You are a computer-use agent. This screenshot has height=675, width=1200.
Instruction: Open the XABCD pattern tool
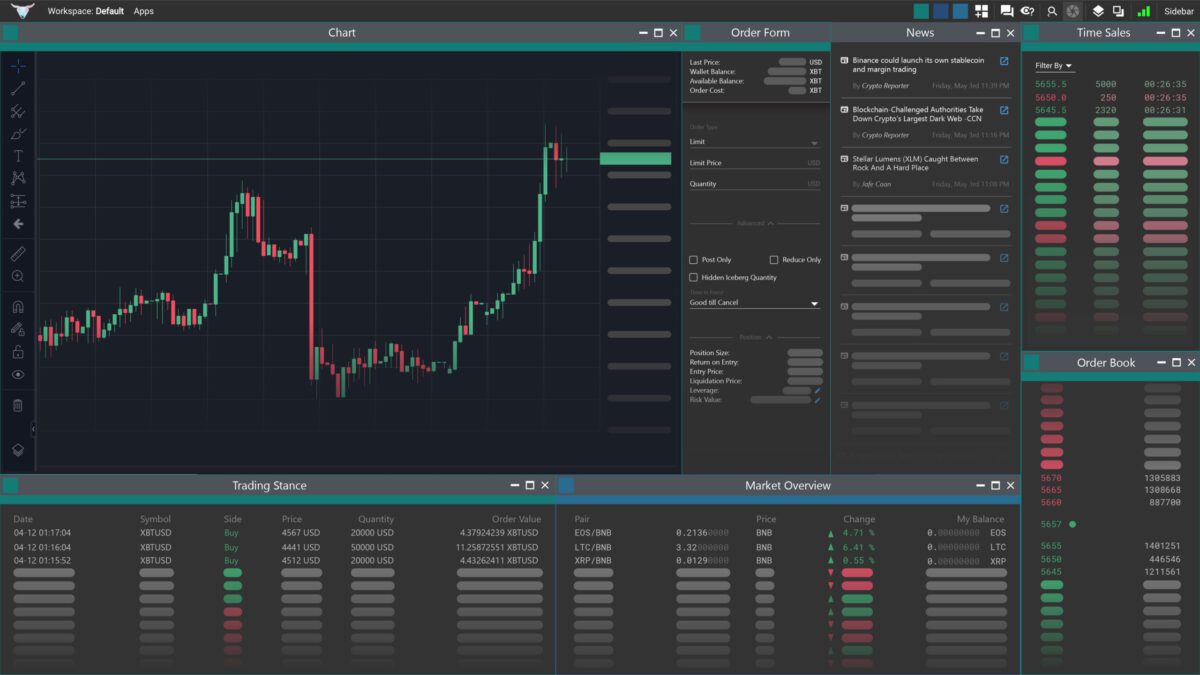tap(18, 178)
